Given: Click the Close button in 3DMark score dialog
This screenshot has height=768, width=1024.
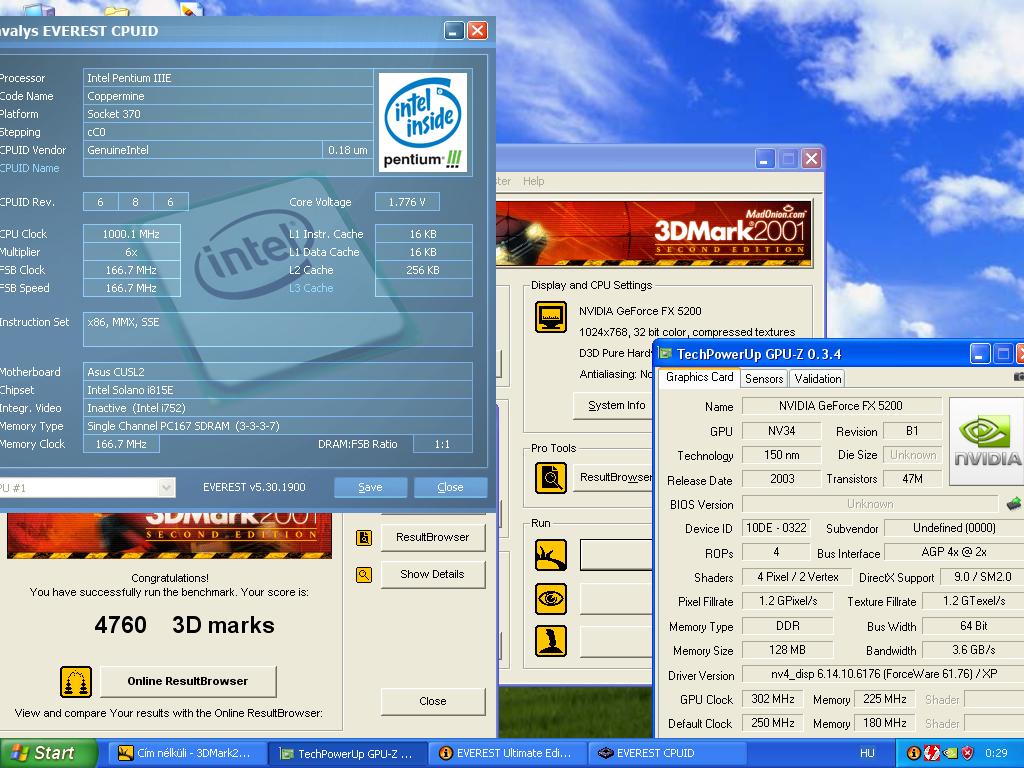Looking at the screenshot, I should pos(433,701).
